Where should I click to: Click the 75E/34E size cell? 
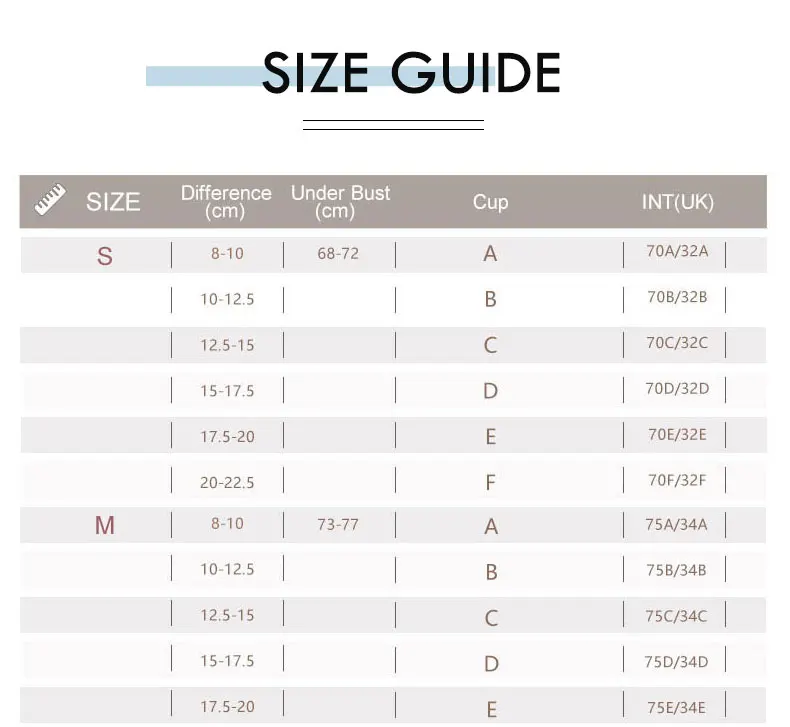pos(676,707)
